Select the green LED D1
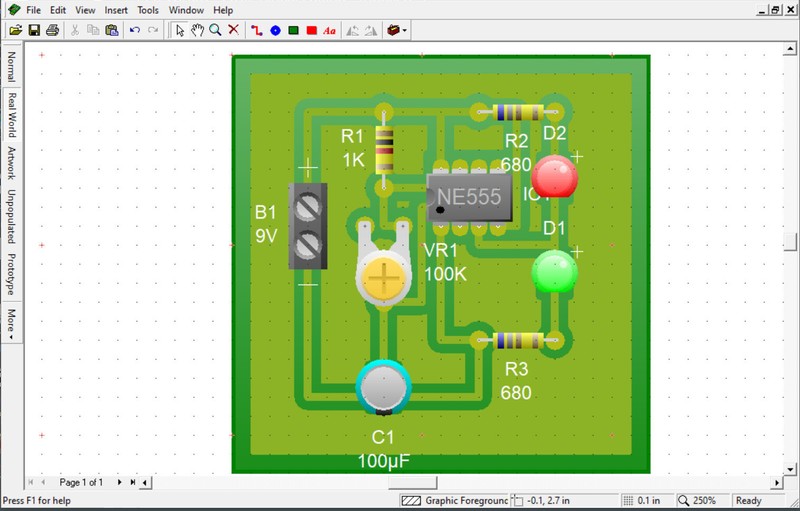 click(x=555, y=271)
